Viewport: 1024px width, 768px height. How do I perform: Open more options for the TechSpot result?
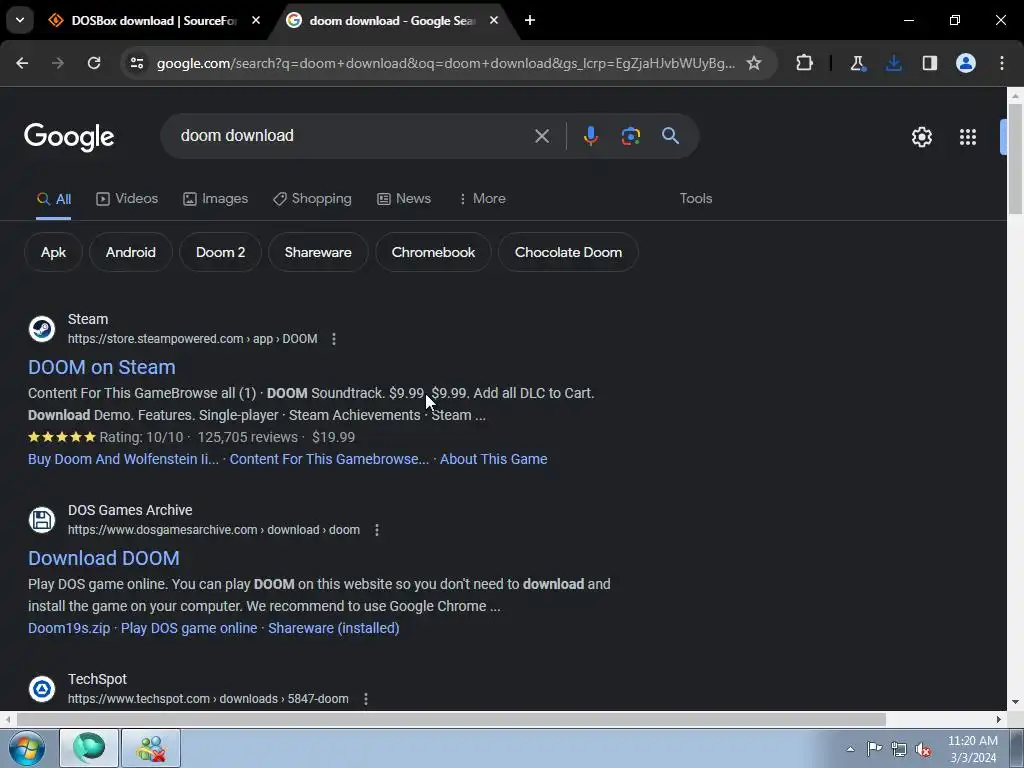(x=366, y=699)
